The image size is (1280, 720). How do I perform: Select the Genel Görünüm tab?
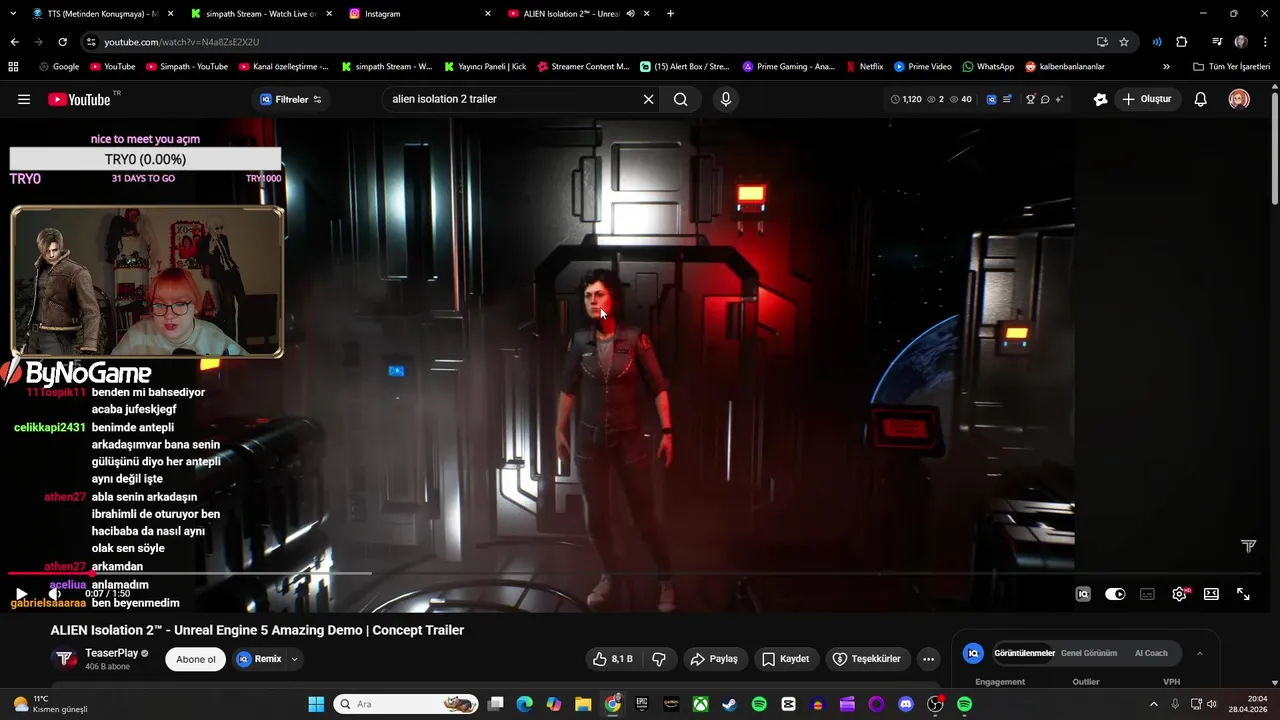point(1089,653)
